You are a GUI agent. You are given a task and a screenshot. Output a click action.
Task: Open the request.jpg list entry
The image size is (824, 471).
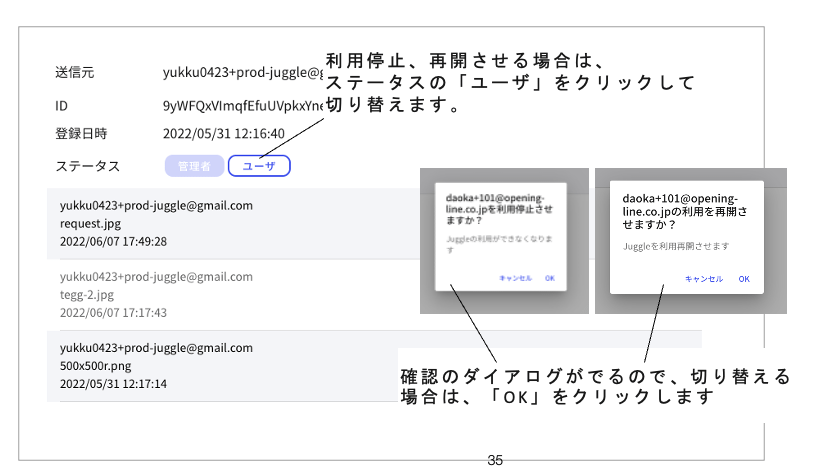[x=90, y=223]
